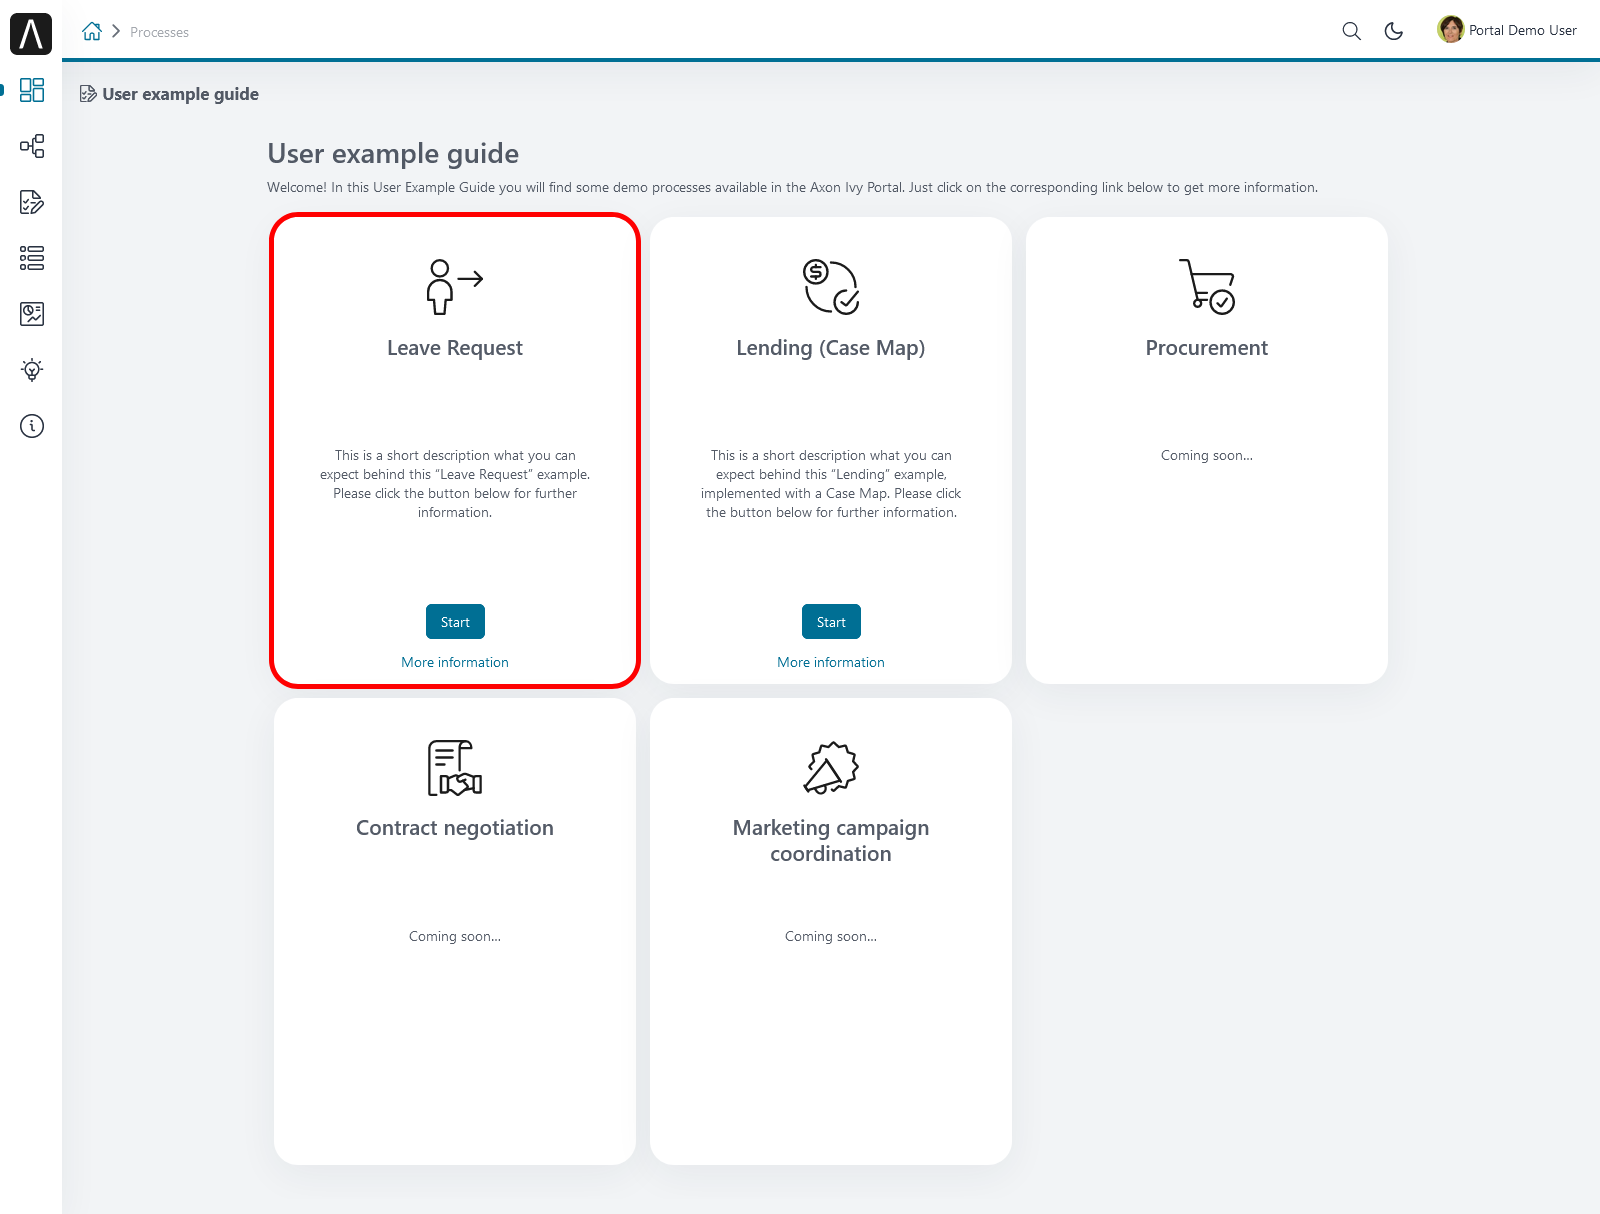1600x1214 pixels.
Task: Click the Portal Demo User avatar
Action: coord(1450,30)
